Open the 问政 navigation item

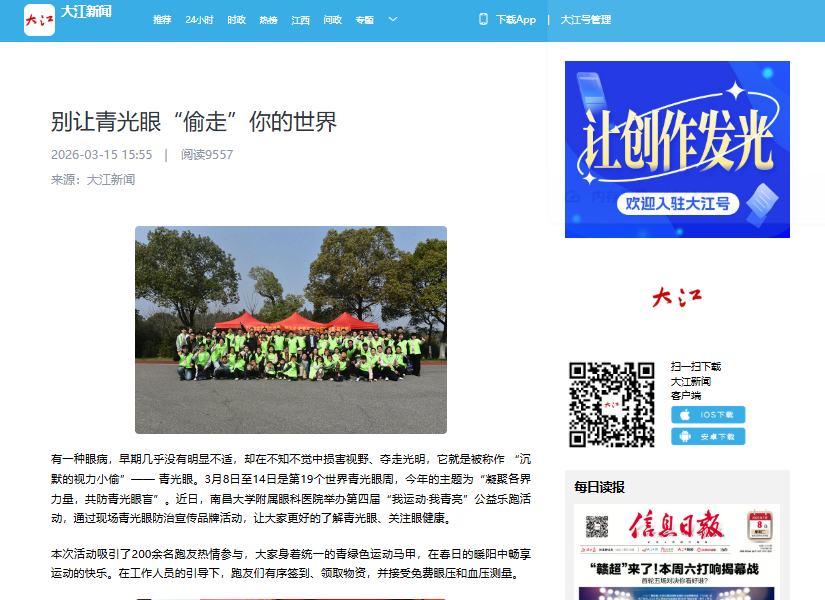pyautogui.click(x=332, y=20)
